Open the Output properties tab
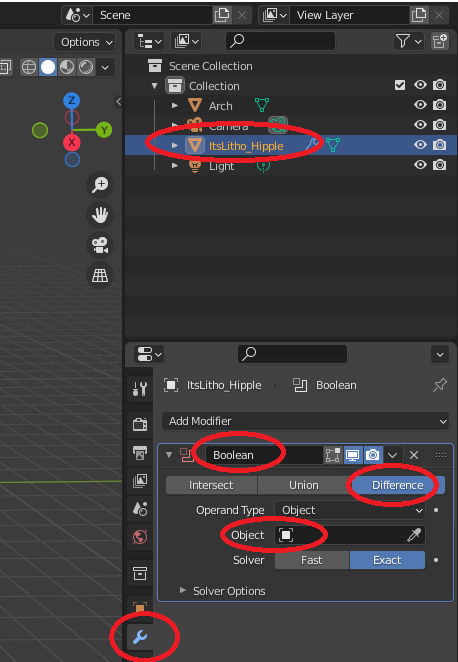Viewport: 458px width, 662px height. click(x=140, y=453)
